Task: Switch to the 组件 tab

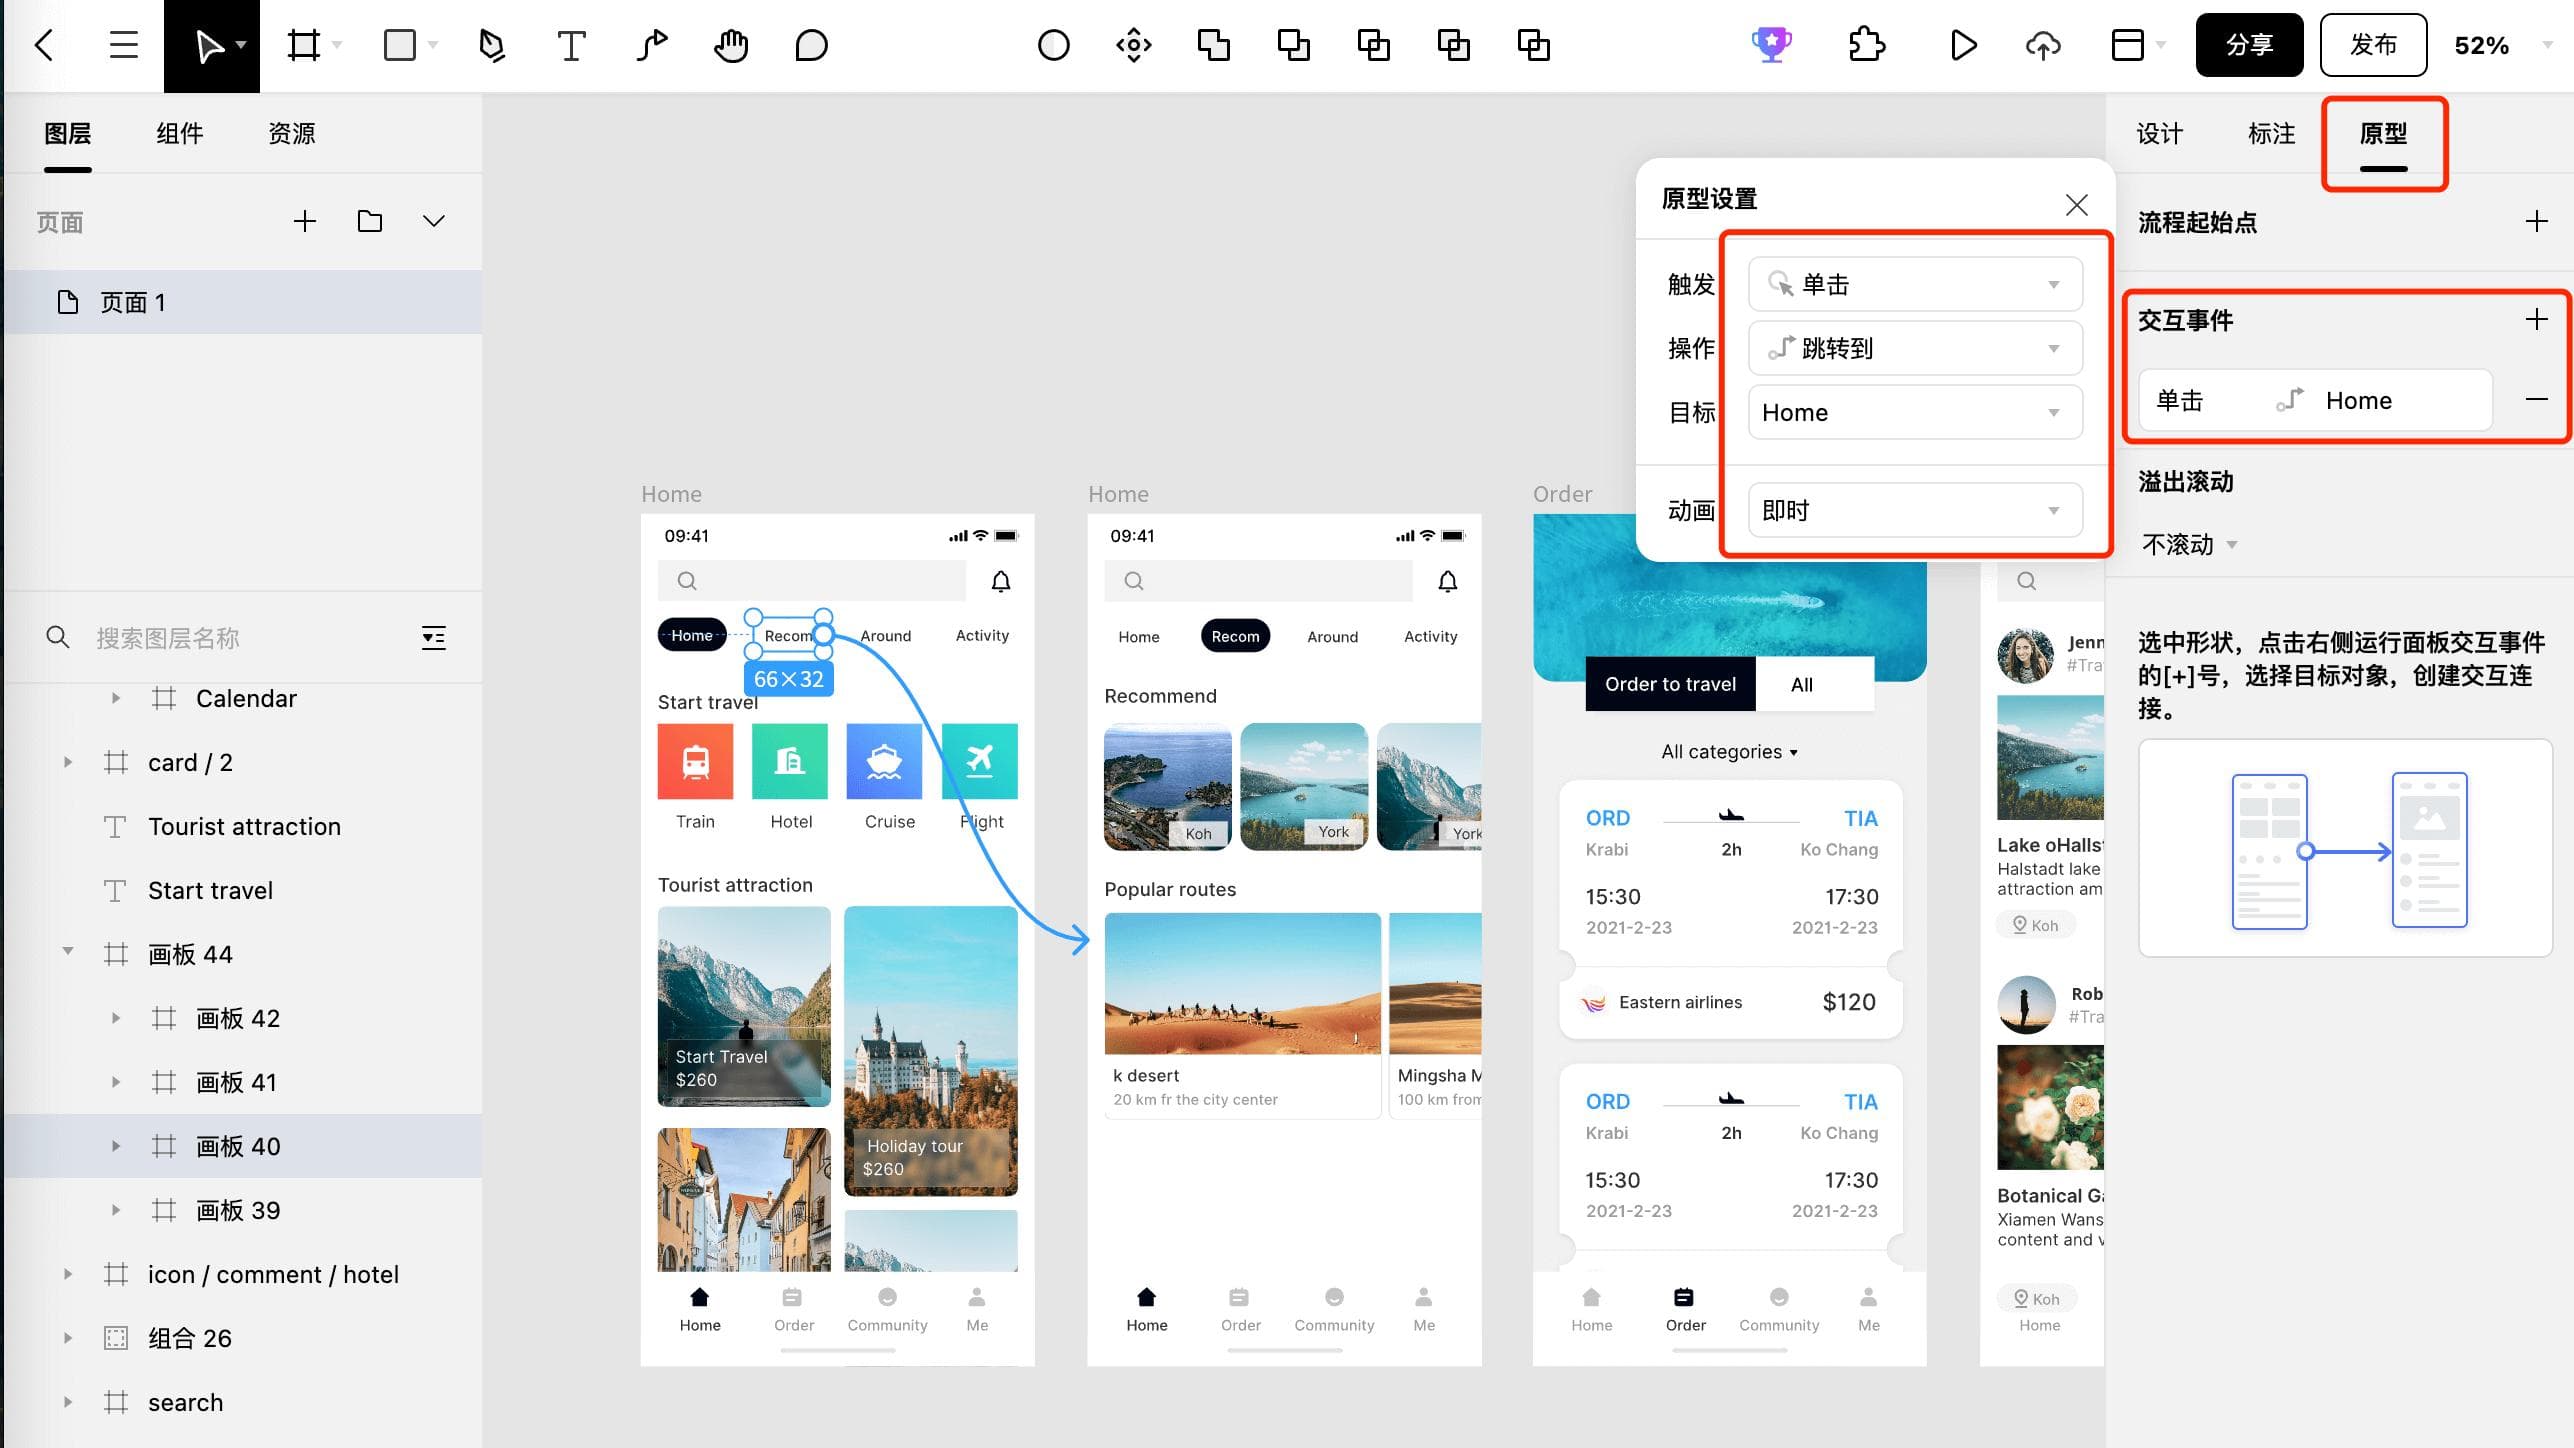Action: [x=180, y=133]
